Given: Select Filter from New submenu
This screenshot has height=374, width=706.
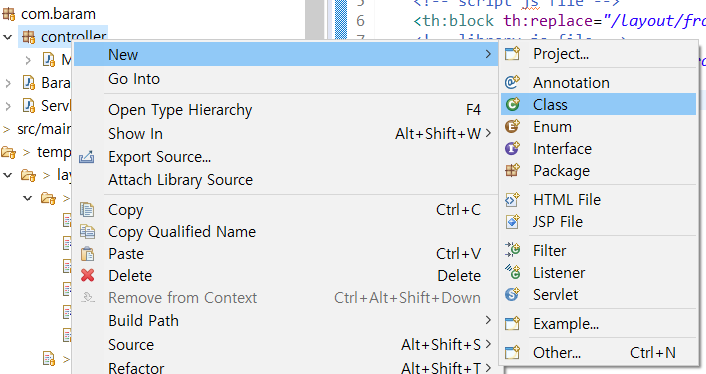Looking at the screenshot, I should pyautogui.click(x=598, y=250).
